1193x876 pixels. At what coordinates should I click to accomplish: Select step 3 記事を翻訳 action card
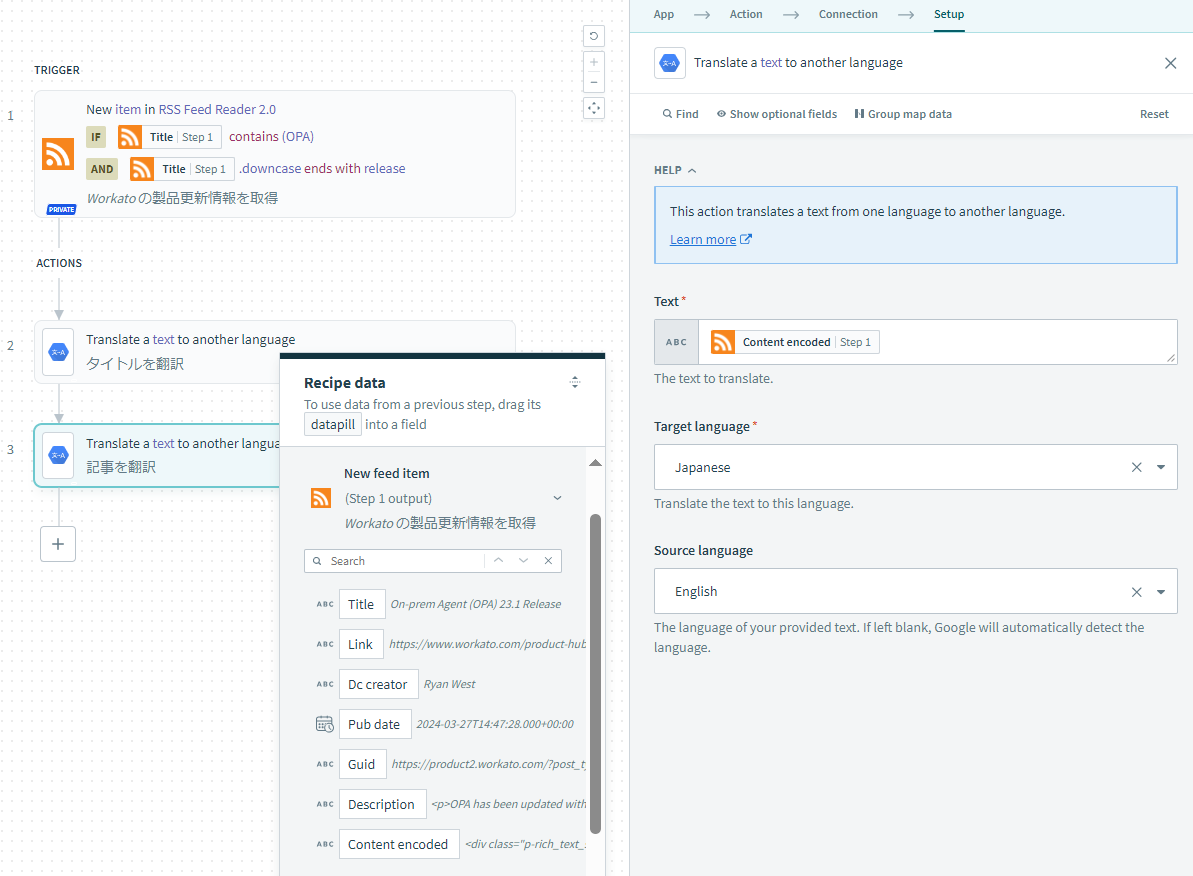pyautogui.click(x=157, y=455)
